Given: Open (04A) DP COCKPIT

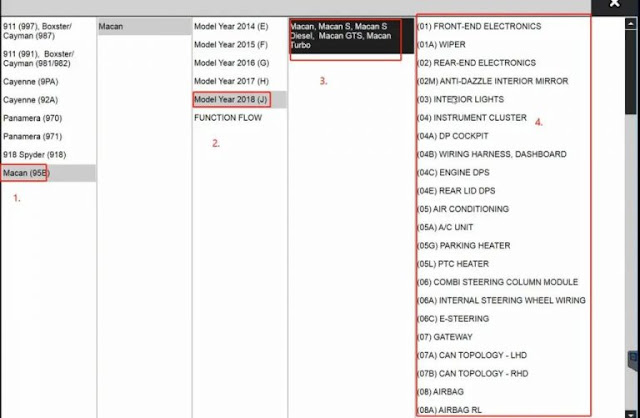Looking at the screenshot, I should tap(453, 136).
